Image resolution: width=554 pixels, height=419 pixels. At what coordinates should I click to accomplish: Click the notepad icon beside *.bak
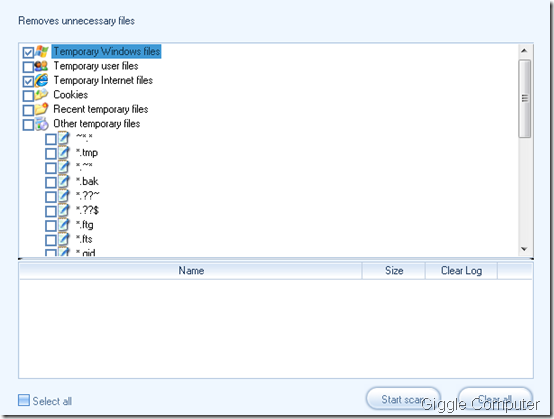click(x=64, y=182)
